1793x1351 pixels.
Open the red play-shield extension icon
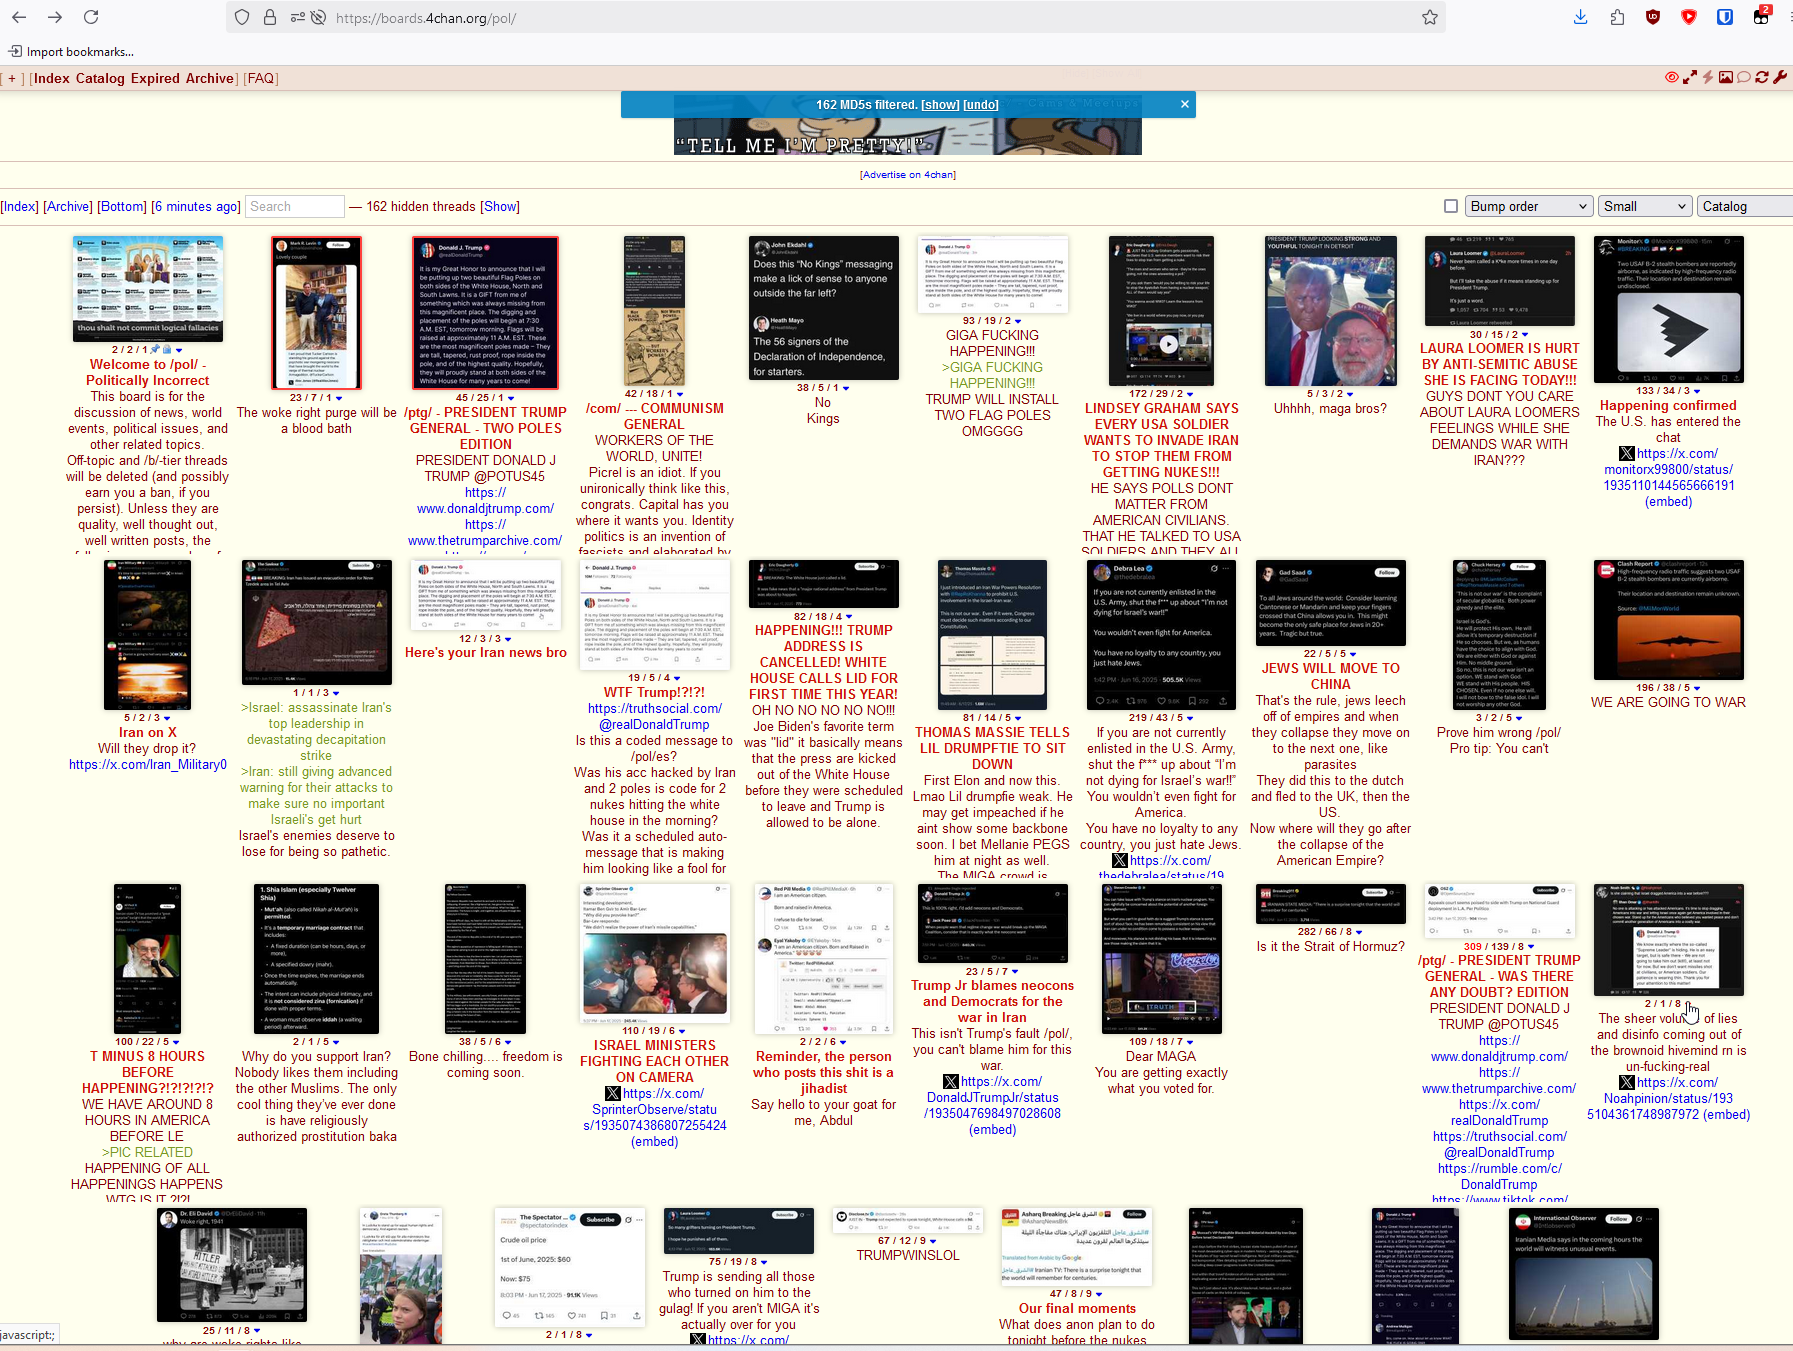(x=1689, y=17)
